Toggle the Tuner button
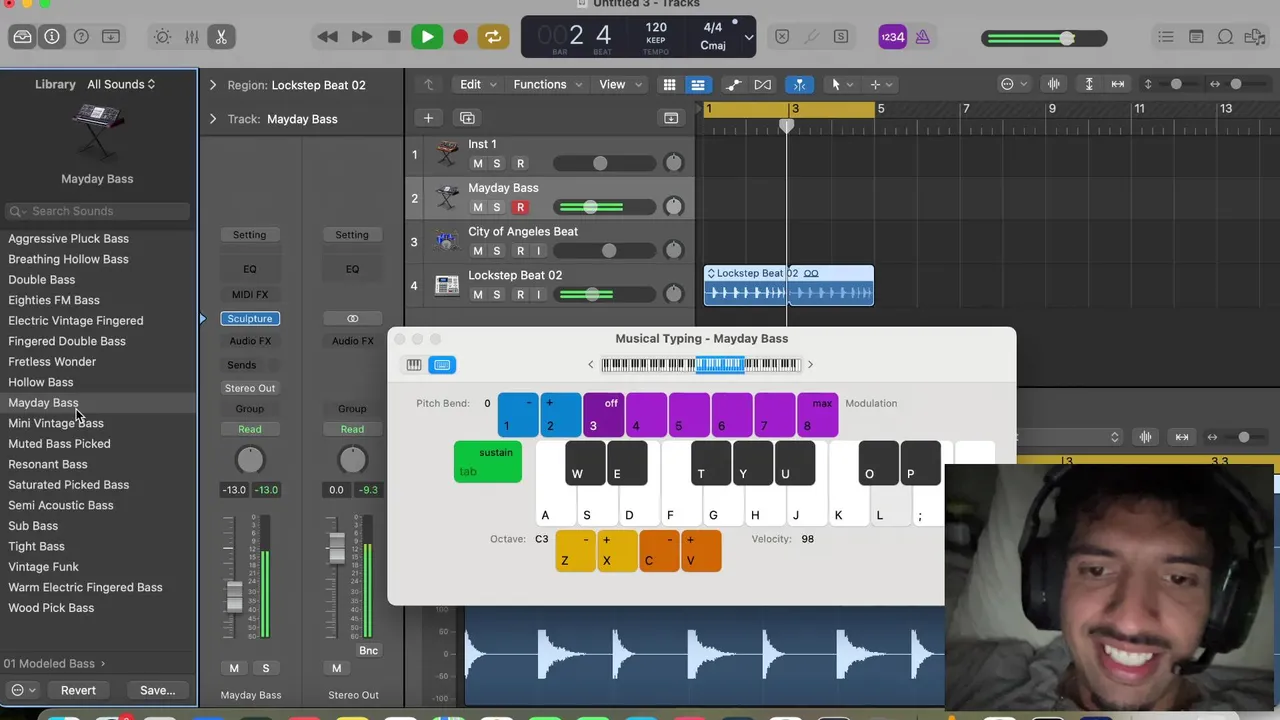This screenshot has height=720, width=1280. point(812,37)
